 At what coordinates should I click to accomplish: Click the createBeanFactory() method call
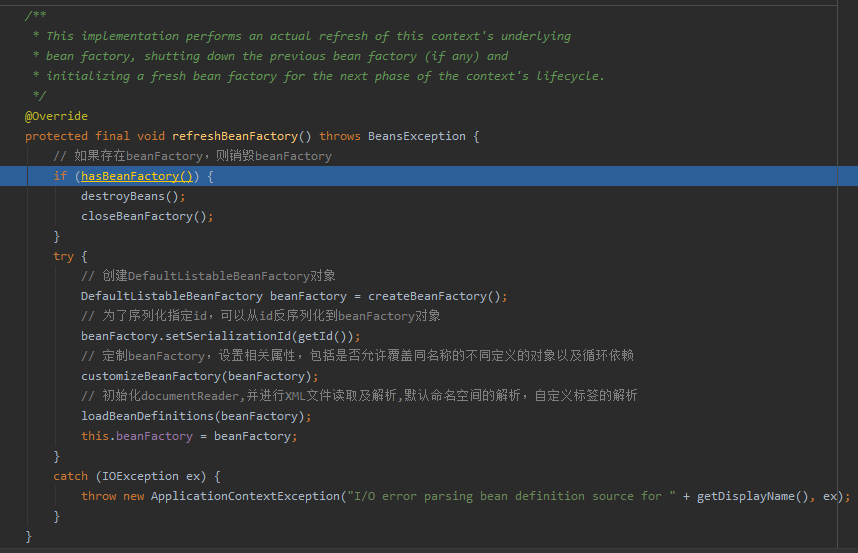(434, 296)
